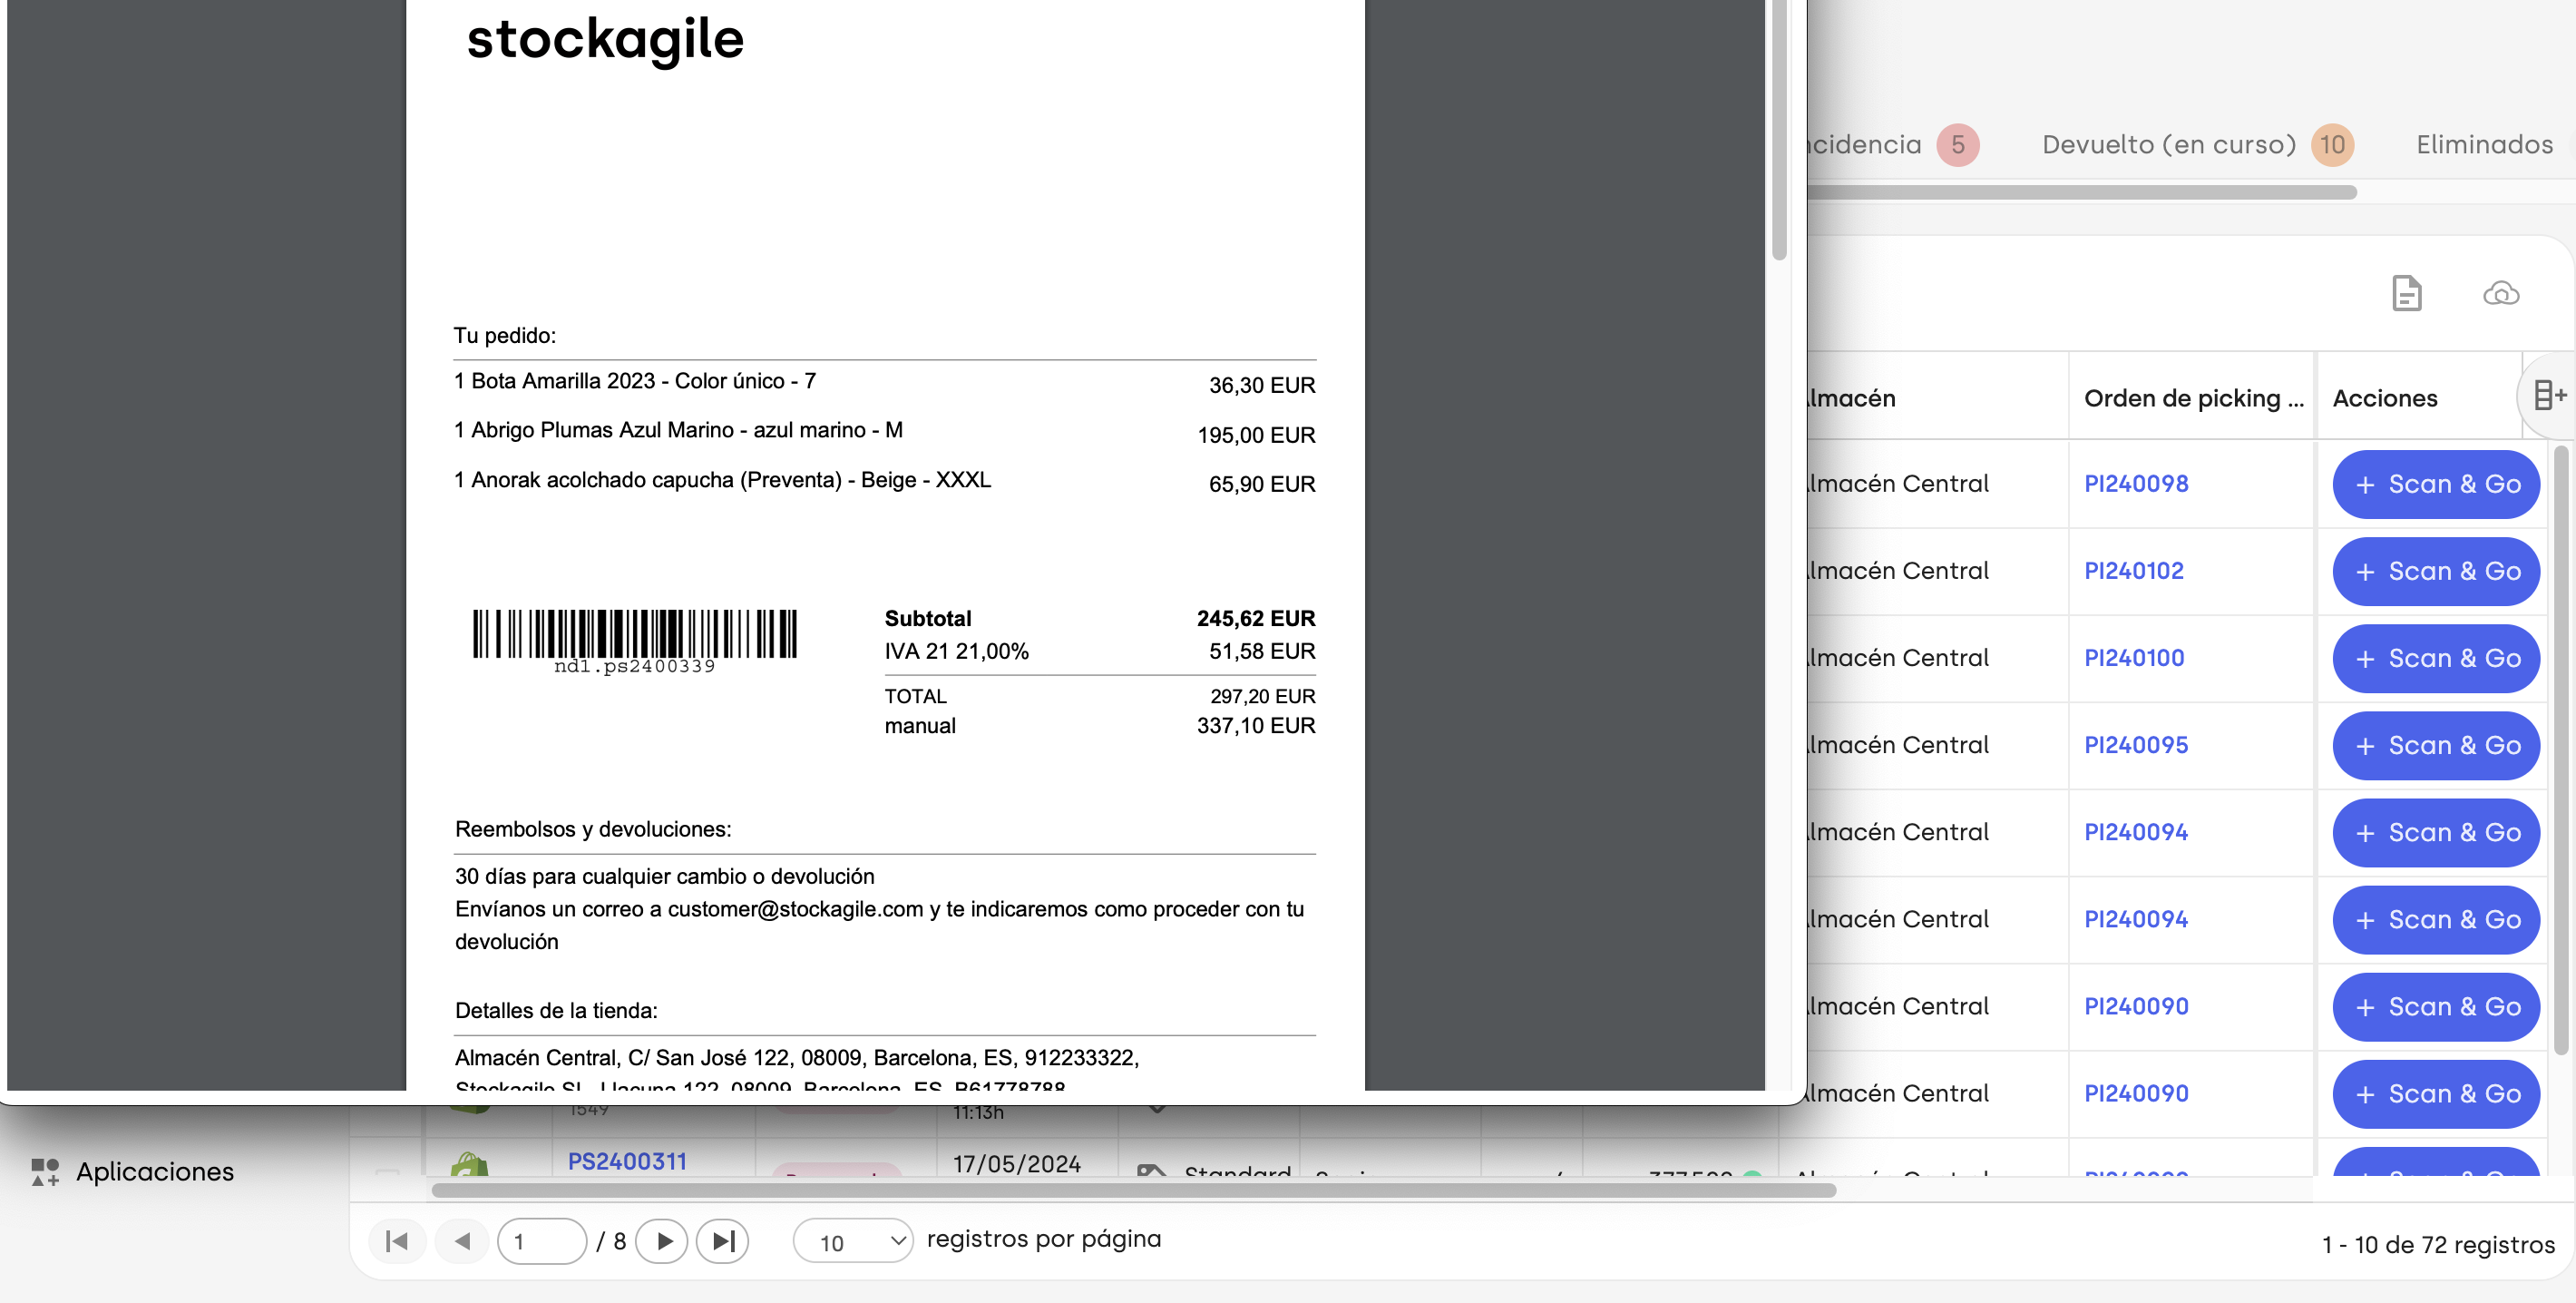Click the tabs horizontal scrollbar

pos(2082,191)
